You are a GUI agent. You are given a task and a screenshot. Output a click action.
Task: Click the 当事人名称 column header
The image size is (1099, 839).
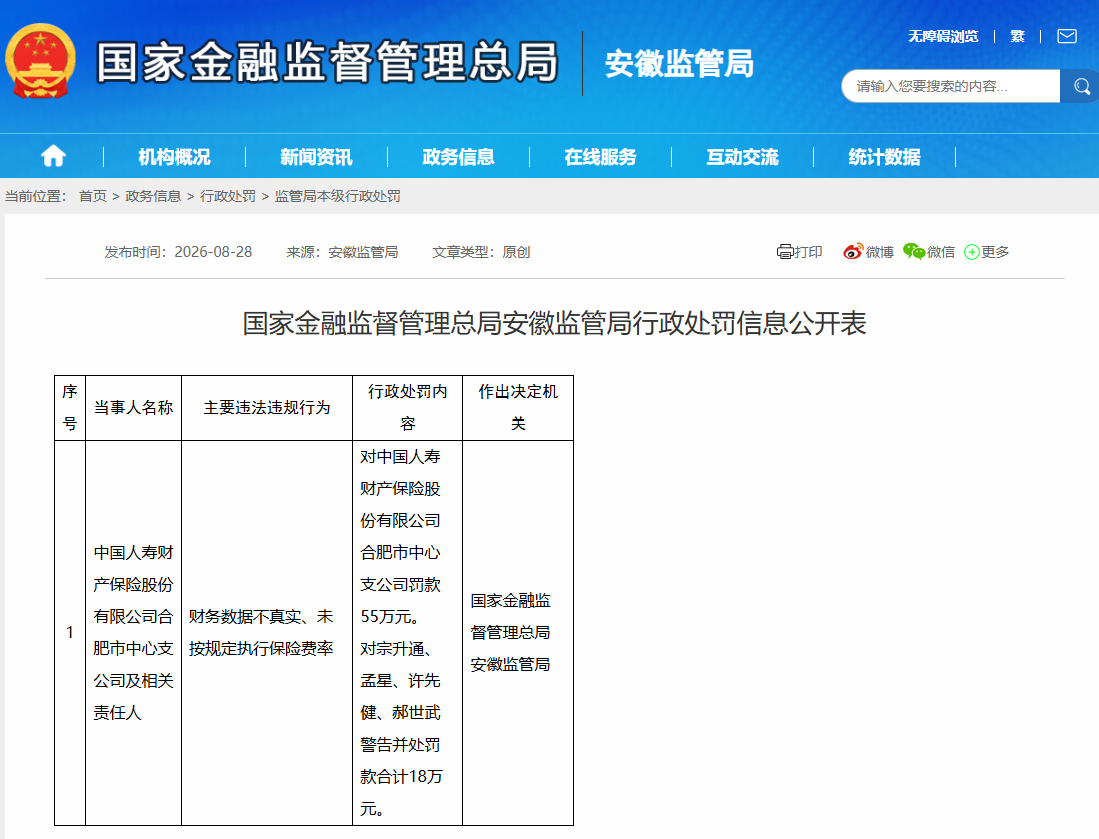[x=133, y=407]
